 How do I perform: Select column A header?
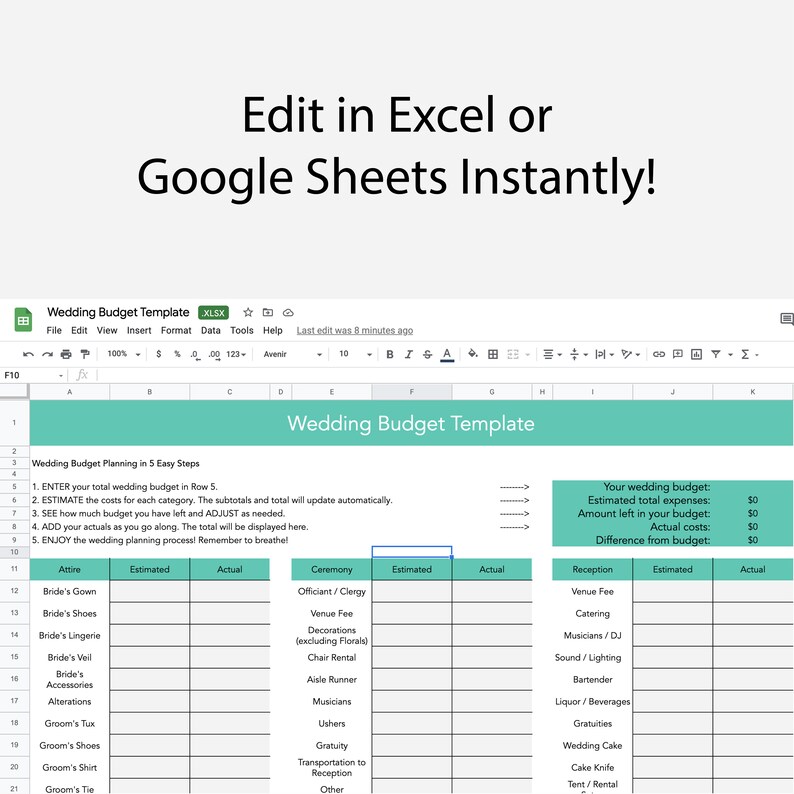tap(69, 392)
